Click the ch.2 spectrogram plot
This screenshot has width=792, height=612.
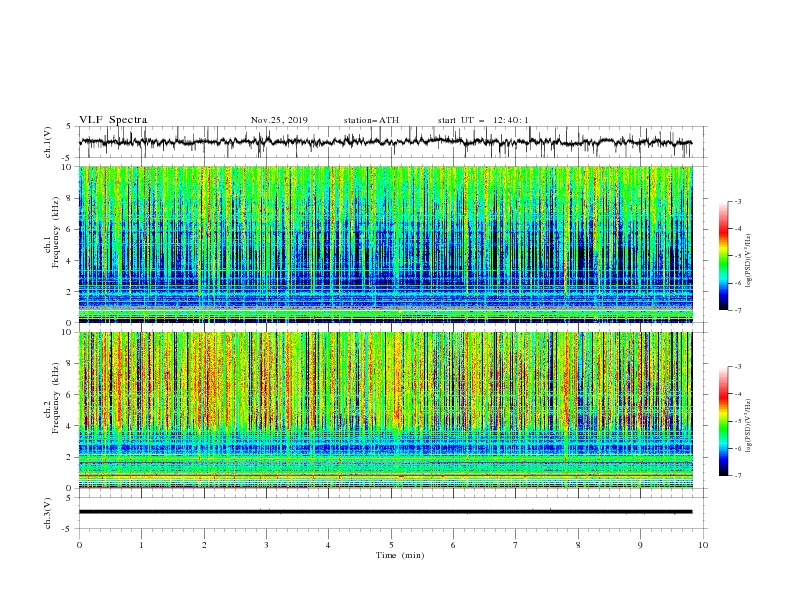[386, 410]
